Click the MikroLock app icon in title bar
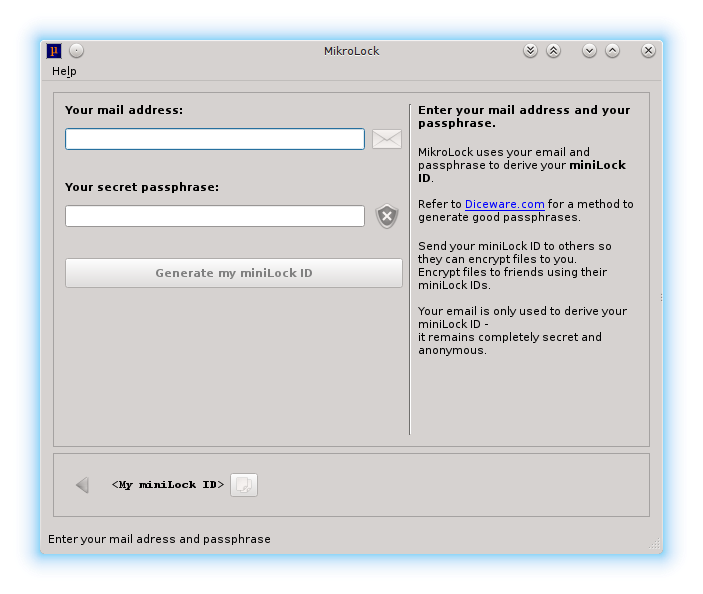 (x=55, y=51)
